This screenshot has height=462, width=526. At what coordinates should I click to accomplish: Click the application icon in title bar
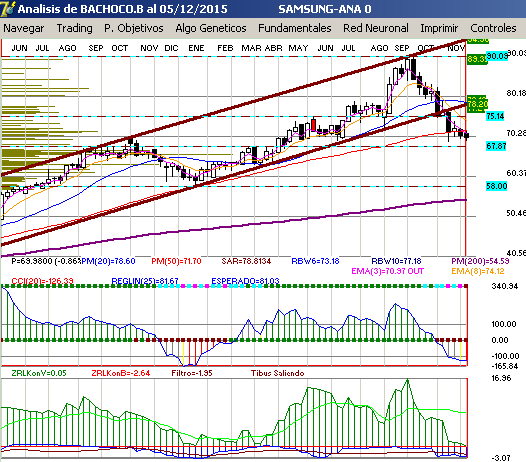[x=7, y=8]
